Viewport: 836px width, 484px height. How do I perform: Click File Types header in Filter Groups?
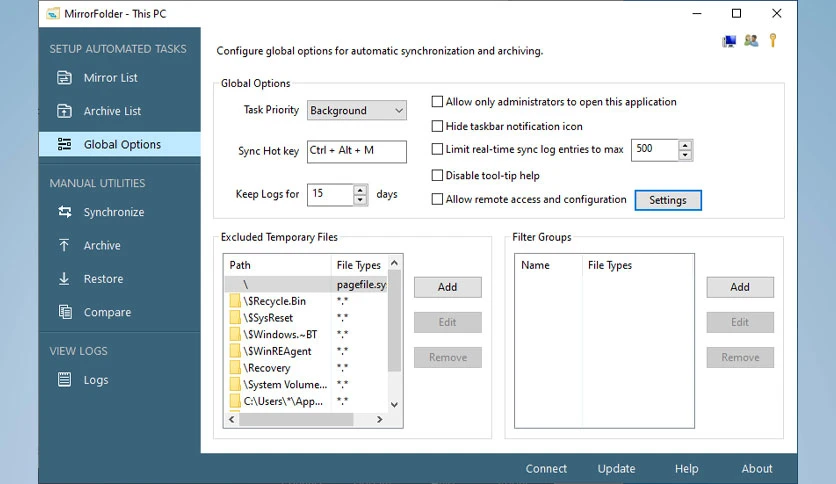(638, 265)
